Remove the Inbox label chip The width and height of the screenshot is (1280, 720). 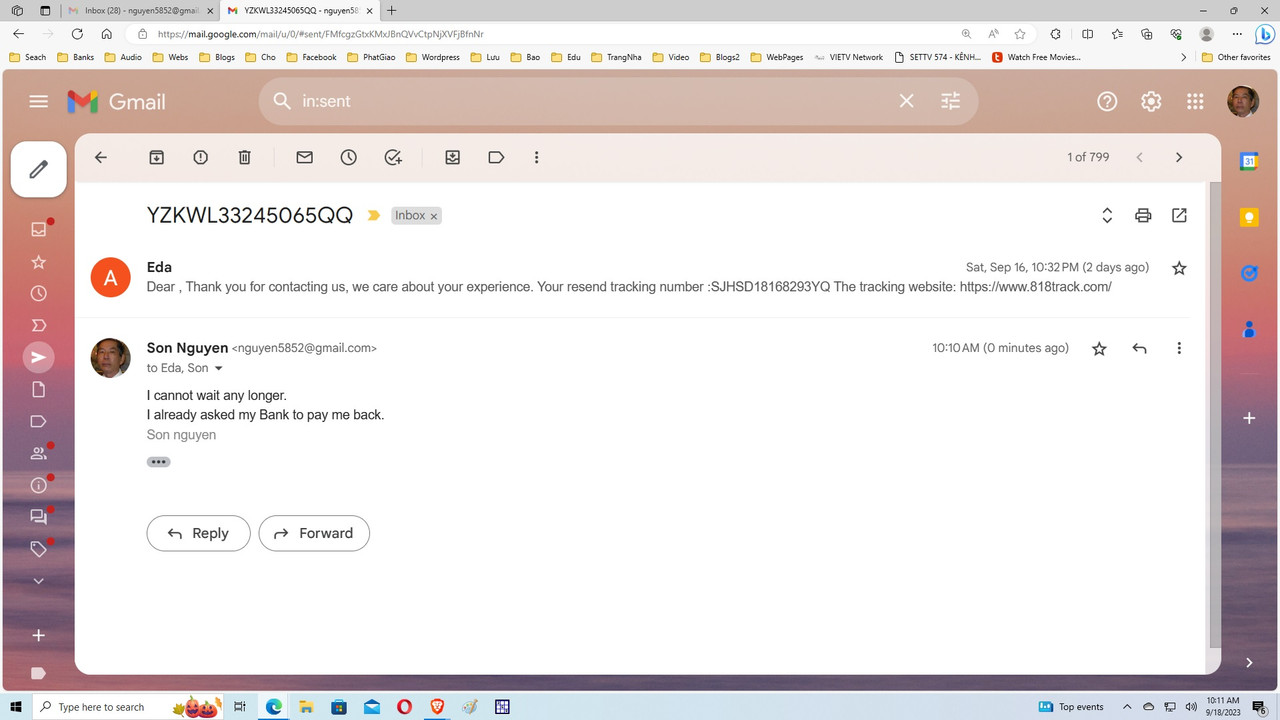pos(434,215)
